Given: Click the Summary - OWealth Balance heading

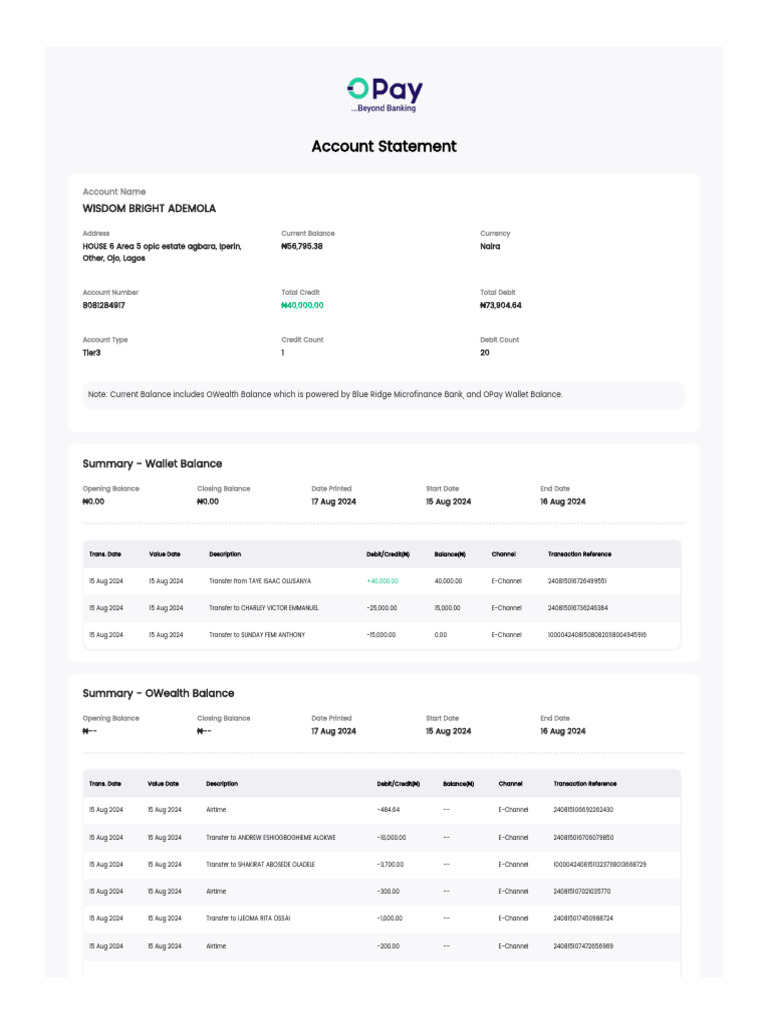Looking at the screenshot, I should tap(158, 693).
